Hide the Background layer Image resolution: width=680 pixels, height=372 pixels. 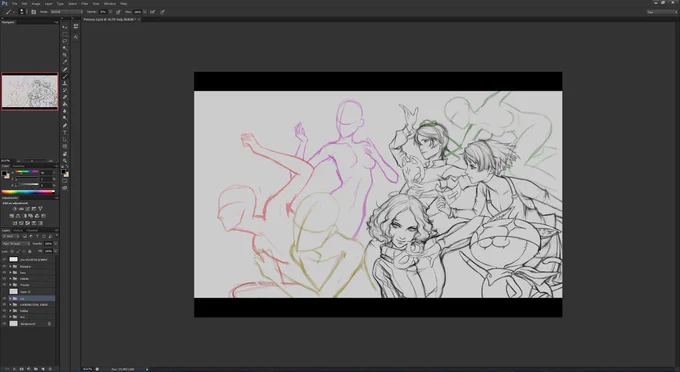point(4,323)
